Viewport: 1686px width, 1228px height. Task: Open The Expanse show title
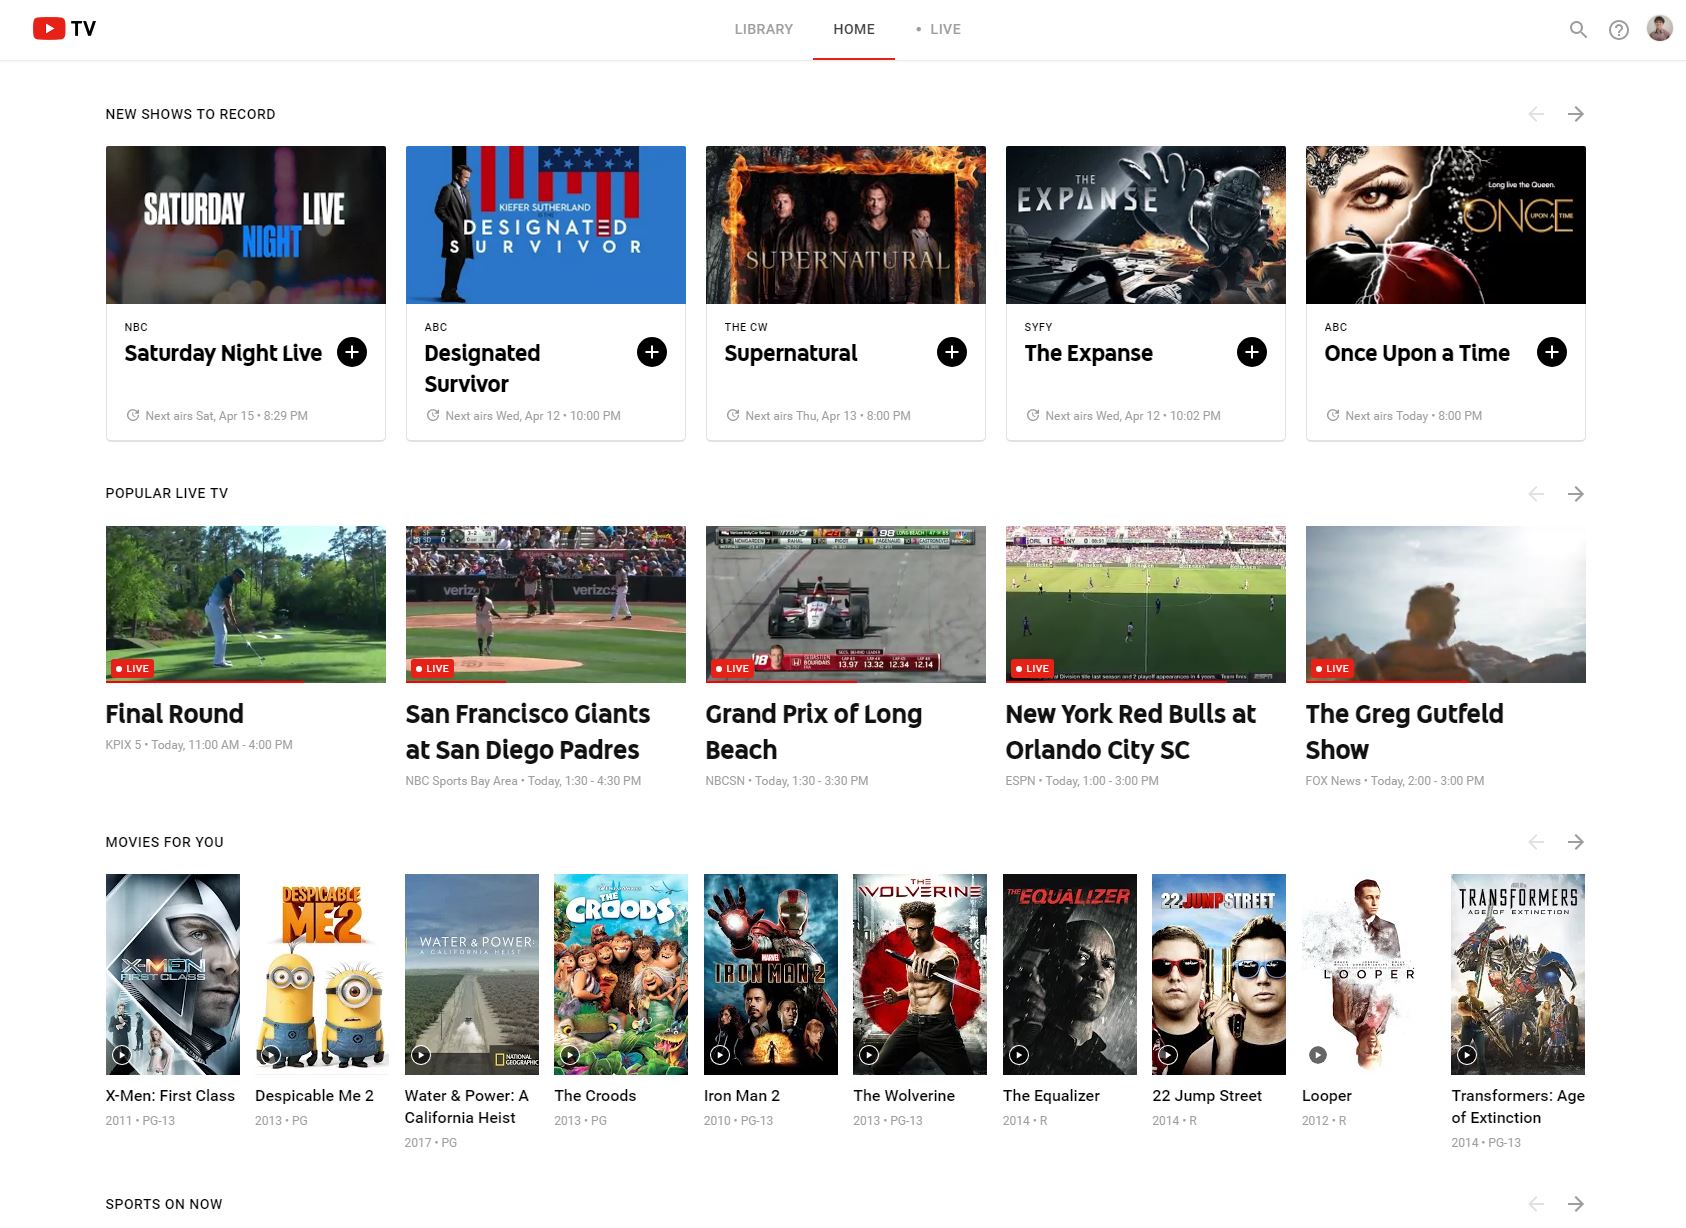click(1089, 353)
